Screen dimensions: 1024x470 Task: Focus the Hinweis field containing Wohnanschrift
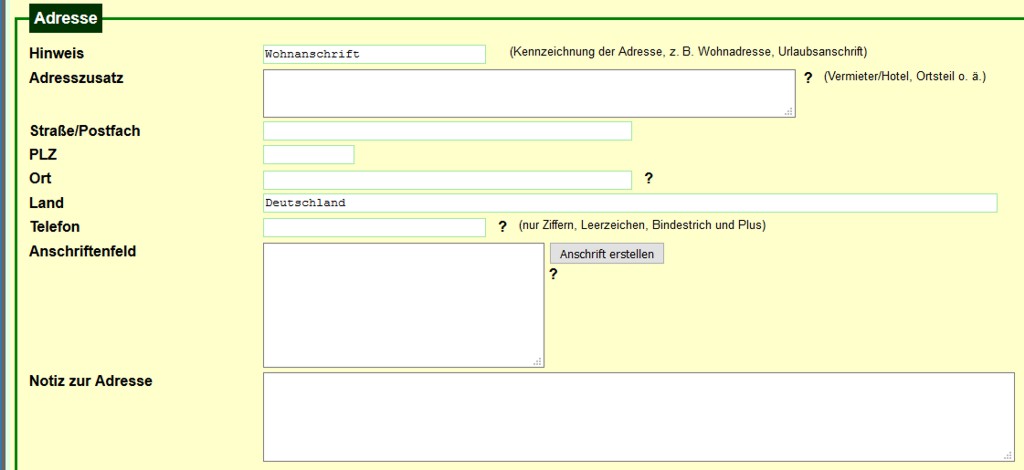pos(374,54)
